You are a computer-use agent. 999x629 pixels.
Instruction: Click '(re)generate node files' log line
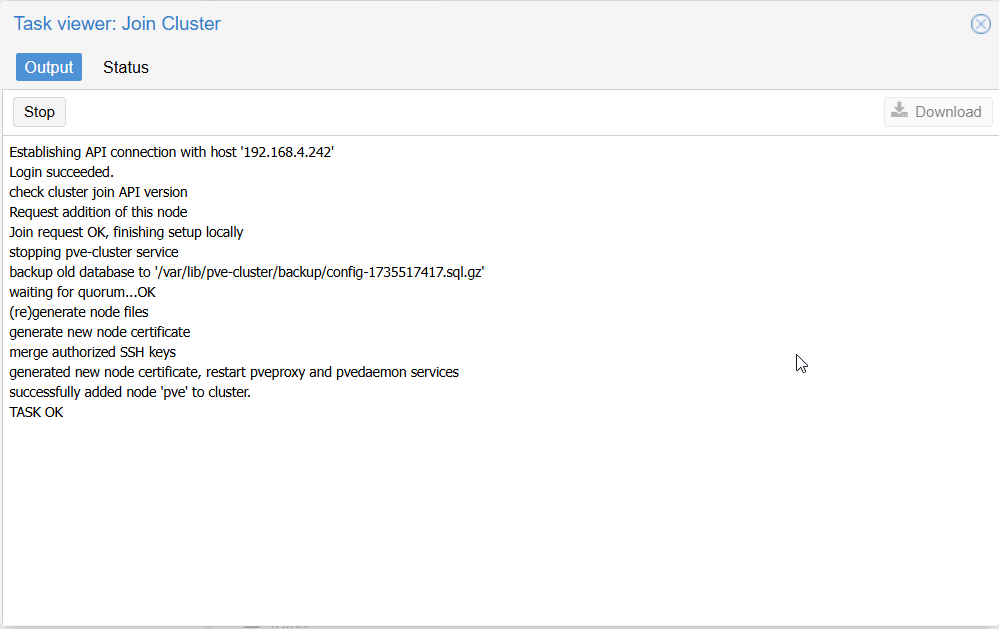[78, 312]
